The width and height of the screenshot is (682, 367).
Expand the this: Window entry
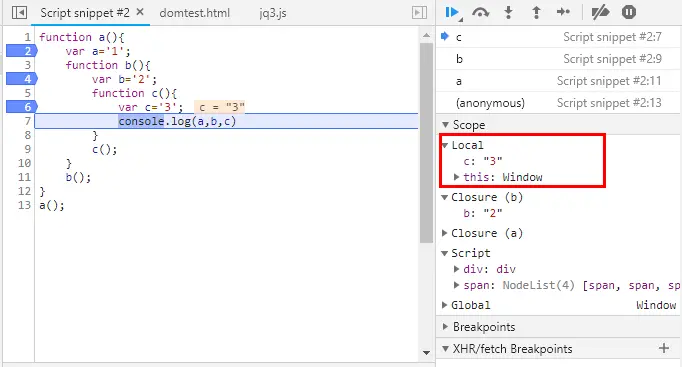(456, 177)
